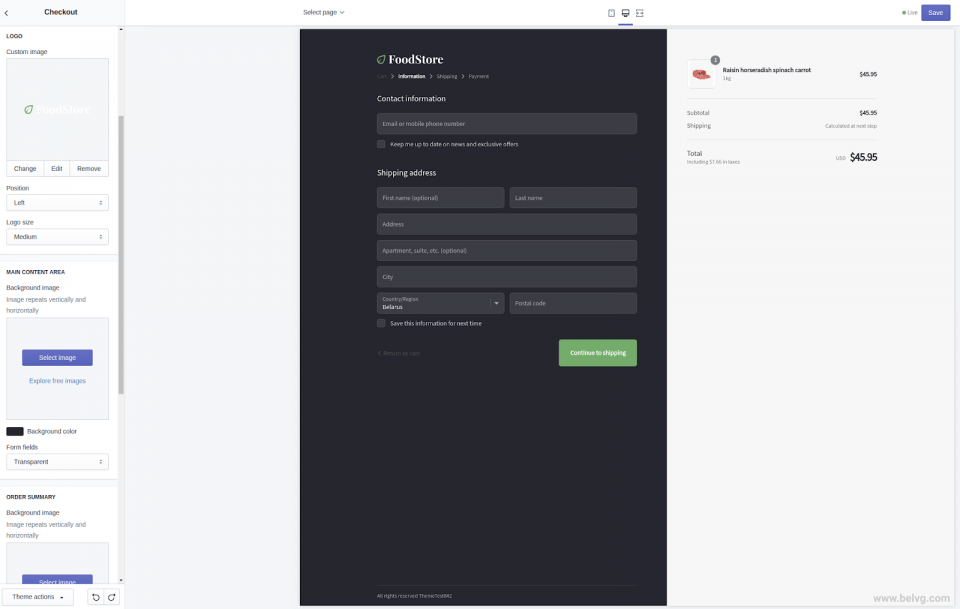This screenshot has height=609, width=960.
Task: Check Keep me up to date on news
Action: click(381, 144)
